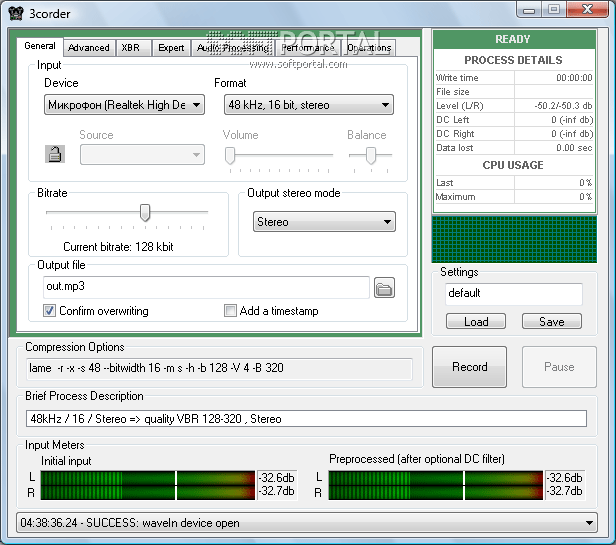Click the green CPU usage graph
Screen dimensions: 616x545
(514, 239)
